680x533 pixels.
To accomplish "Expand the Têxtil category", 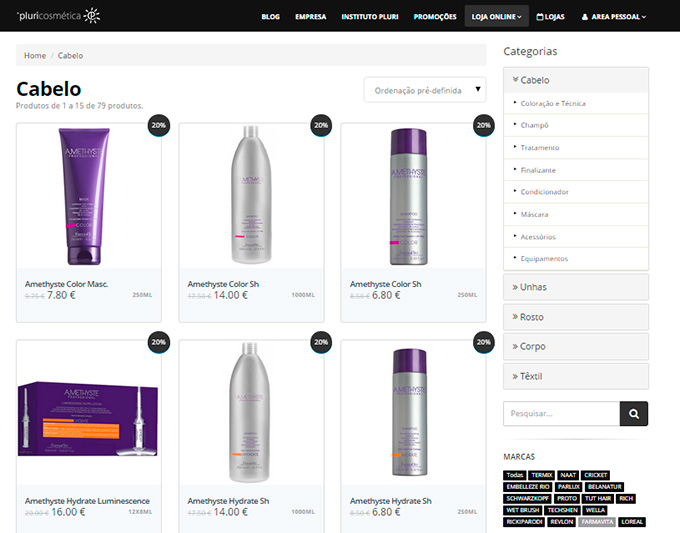I will click(576, 376).
